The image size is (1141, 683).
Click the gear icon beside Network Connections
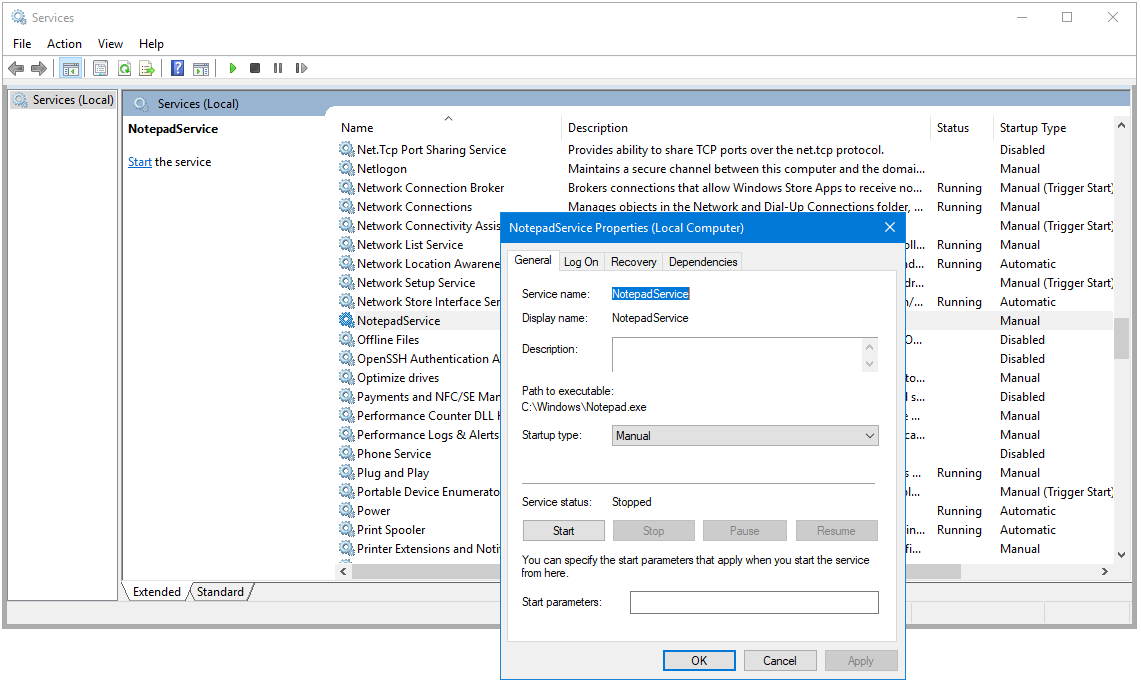pyautogui.click(x=346, y=207)
